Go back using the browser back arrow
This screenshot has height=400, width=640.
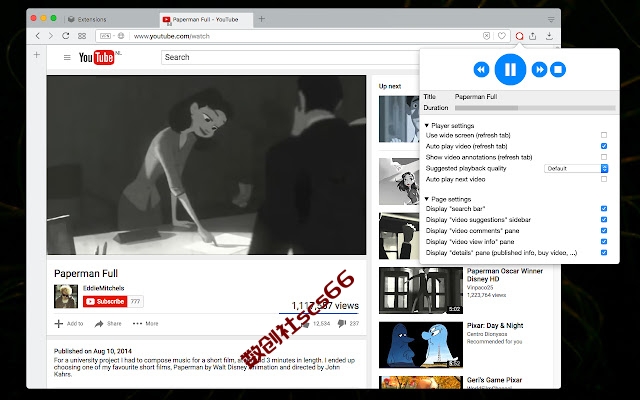38,36
